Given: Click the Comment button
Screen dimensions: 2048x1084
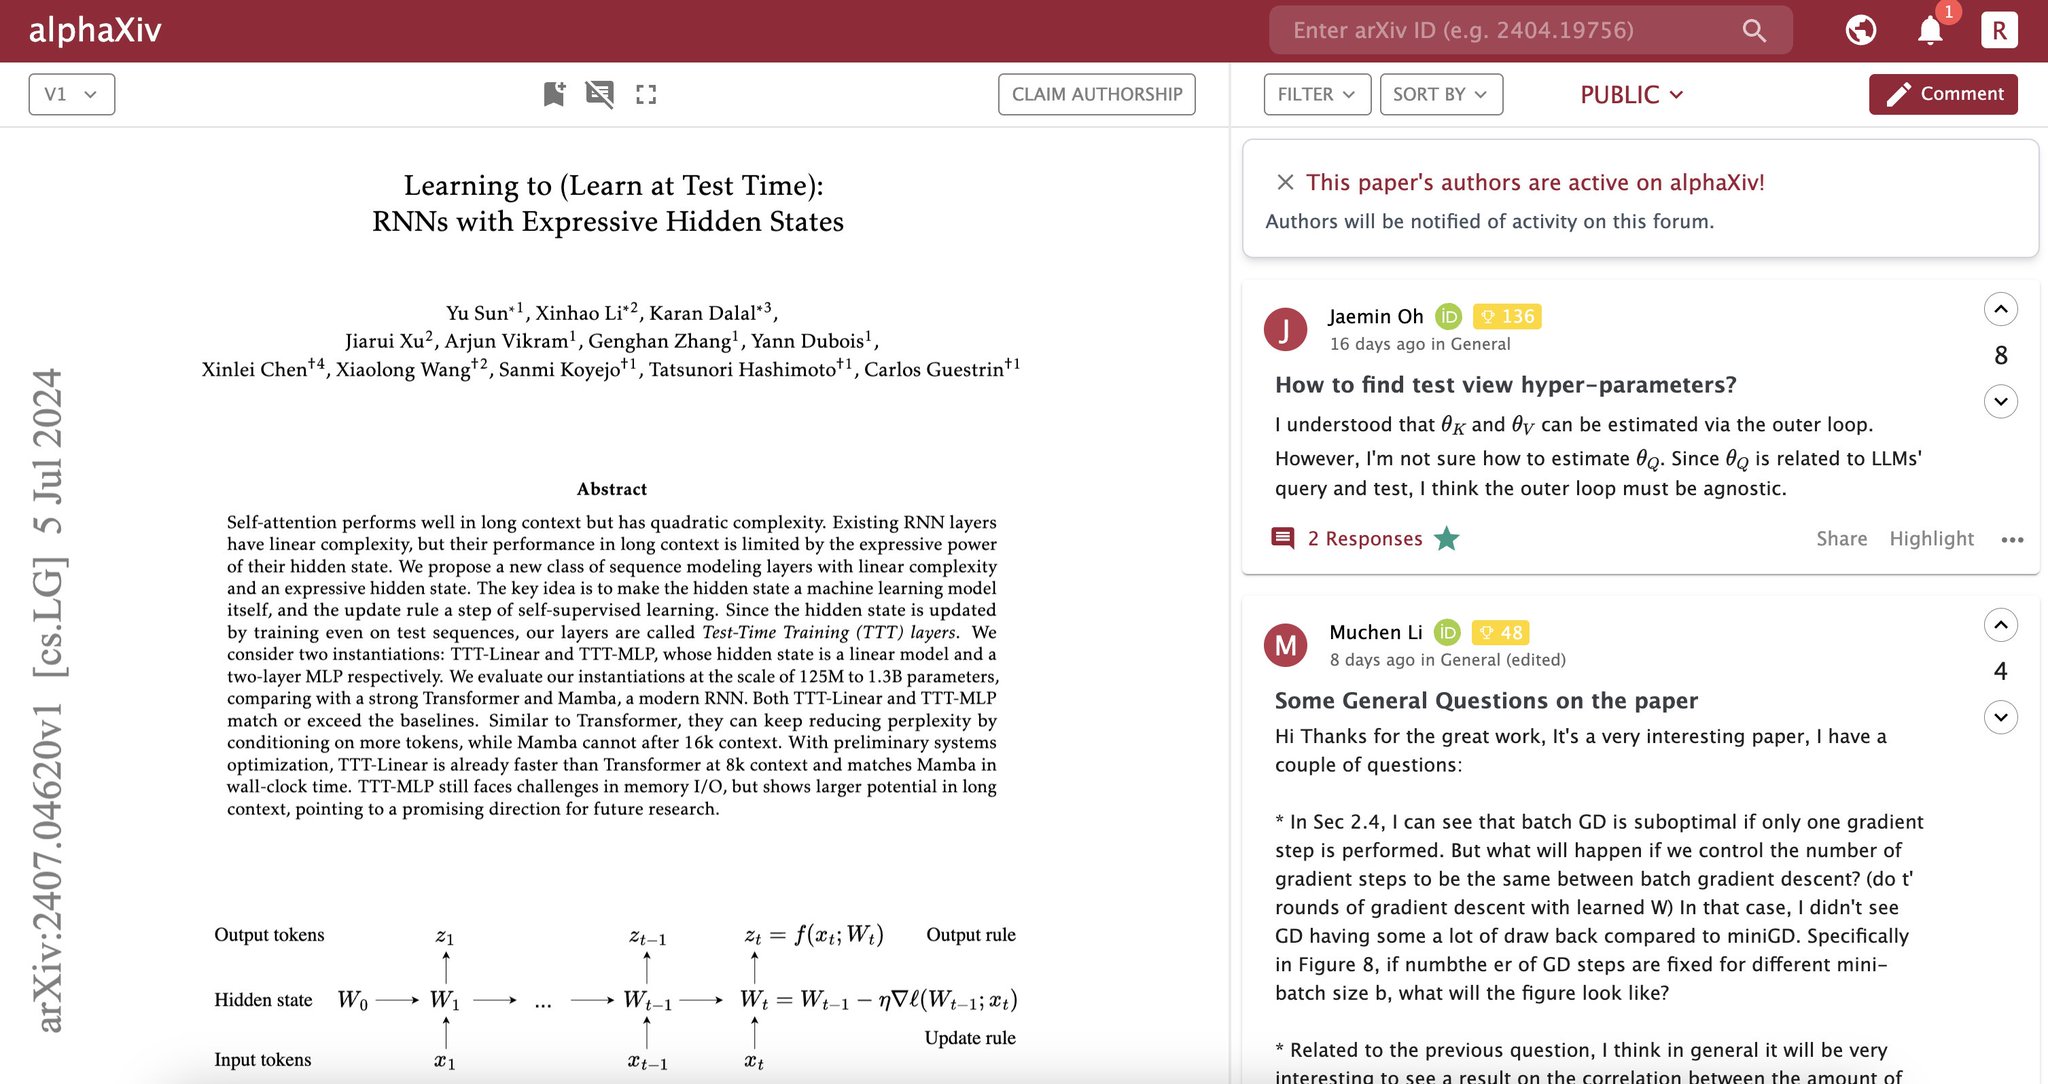Looking at the screenshot, I should (x=1943, y=94).
